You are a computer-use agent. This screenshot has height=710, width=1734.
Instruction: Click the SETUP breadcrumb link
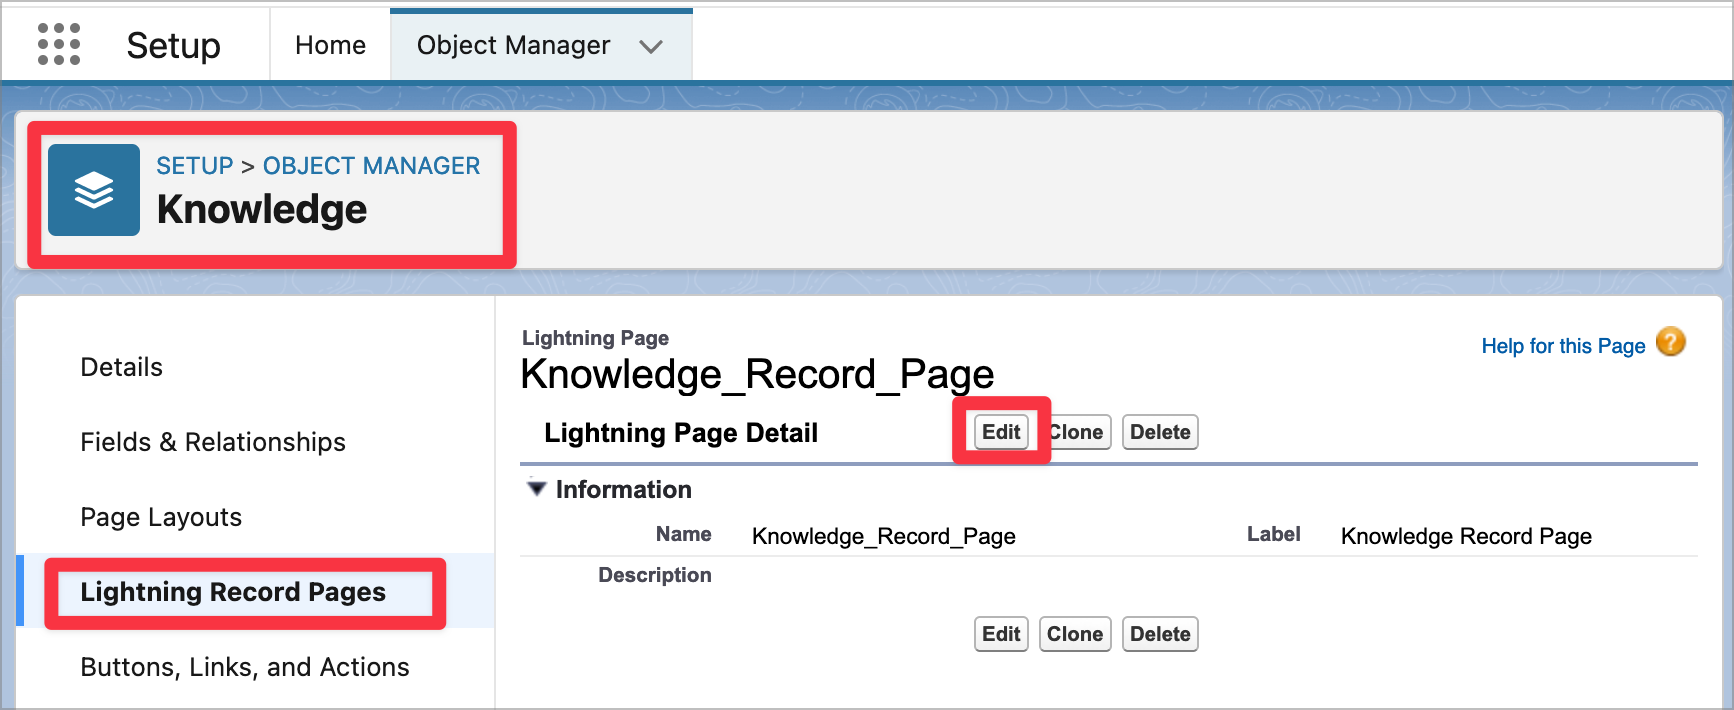pos(194,166)
